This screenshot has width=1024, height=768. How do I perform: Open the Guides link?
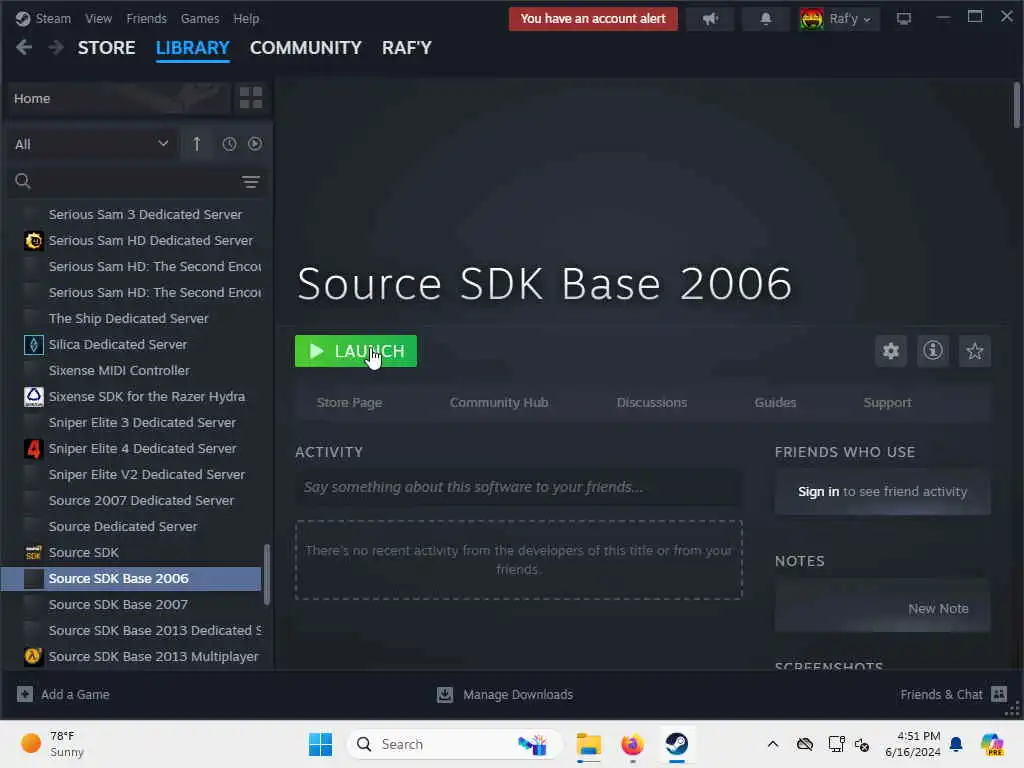point(775,402)
